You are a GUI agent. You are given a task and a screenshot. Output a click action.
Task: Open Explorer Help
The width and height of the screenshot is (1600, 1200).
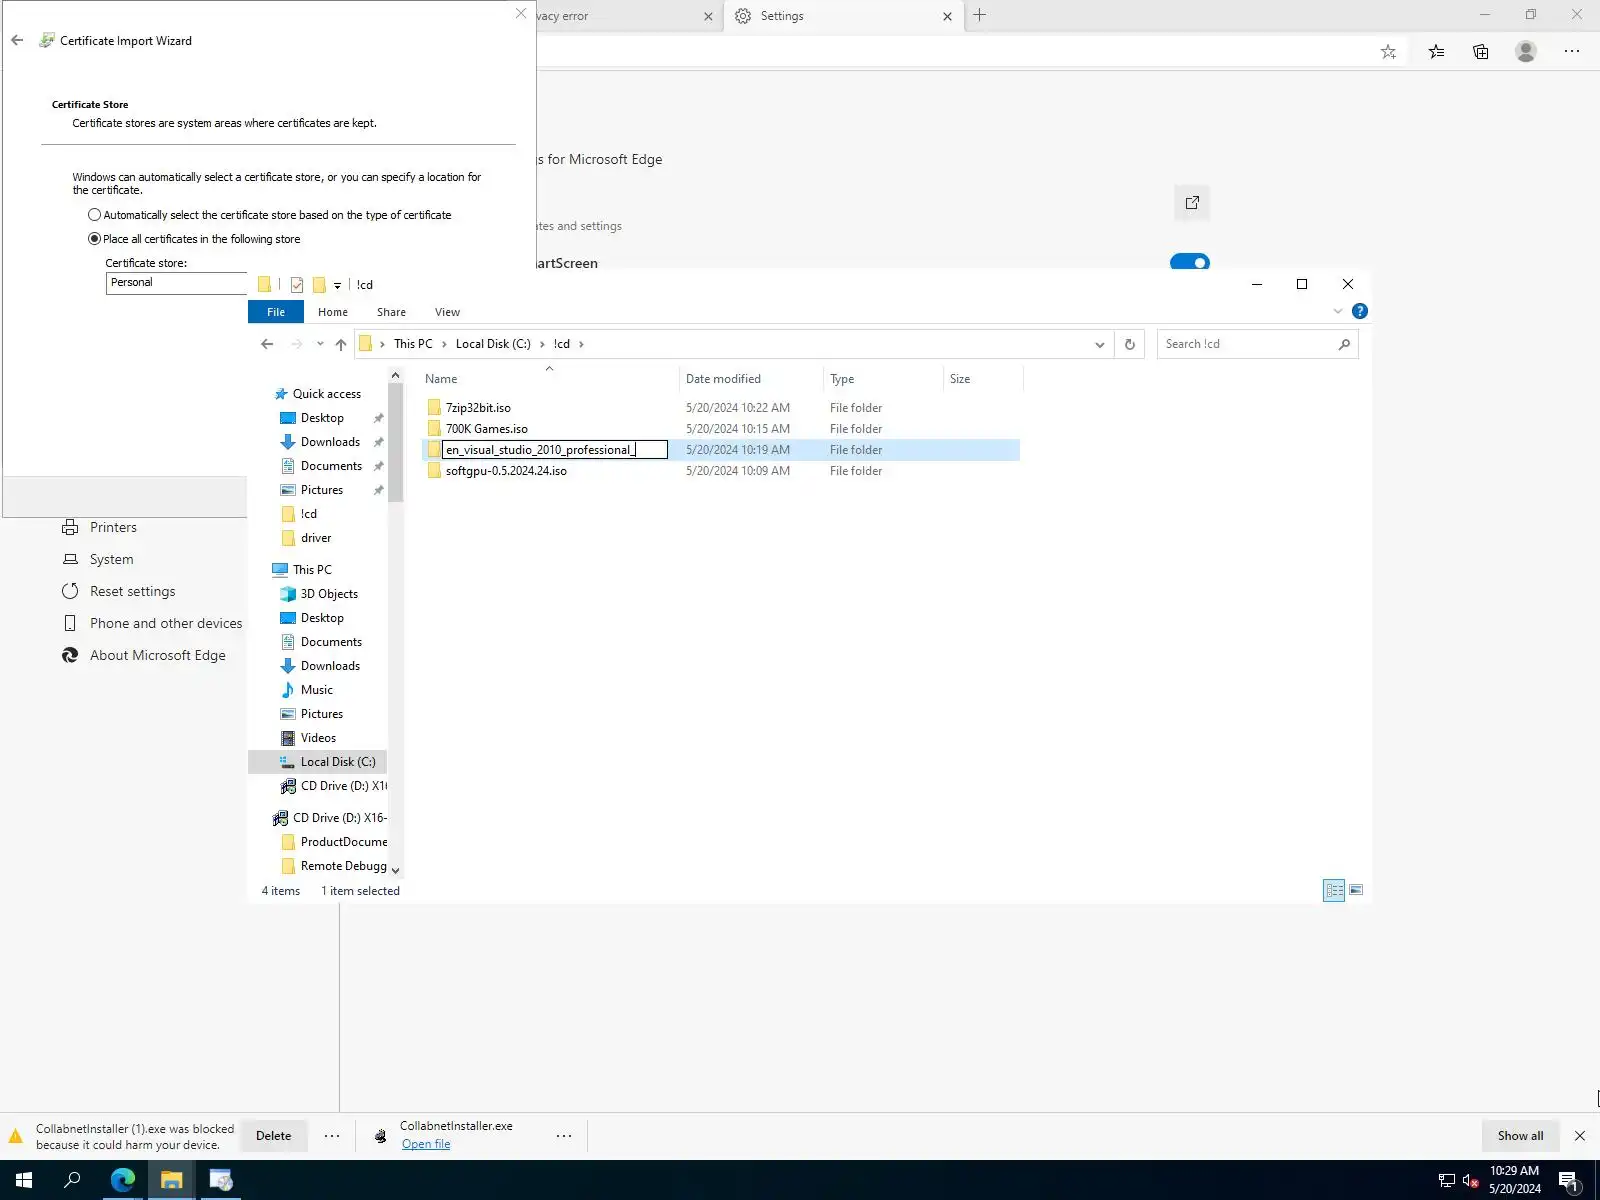[x=1360, y=311]
